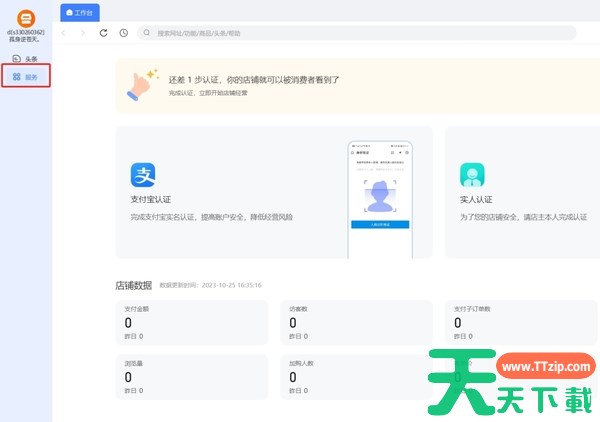
Task: Select the 支付金额 data card
Action: point(191,322)
